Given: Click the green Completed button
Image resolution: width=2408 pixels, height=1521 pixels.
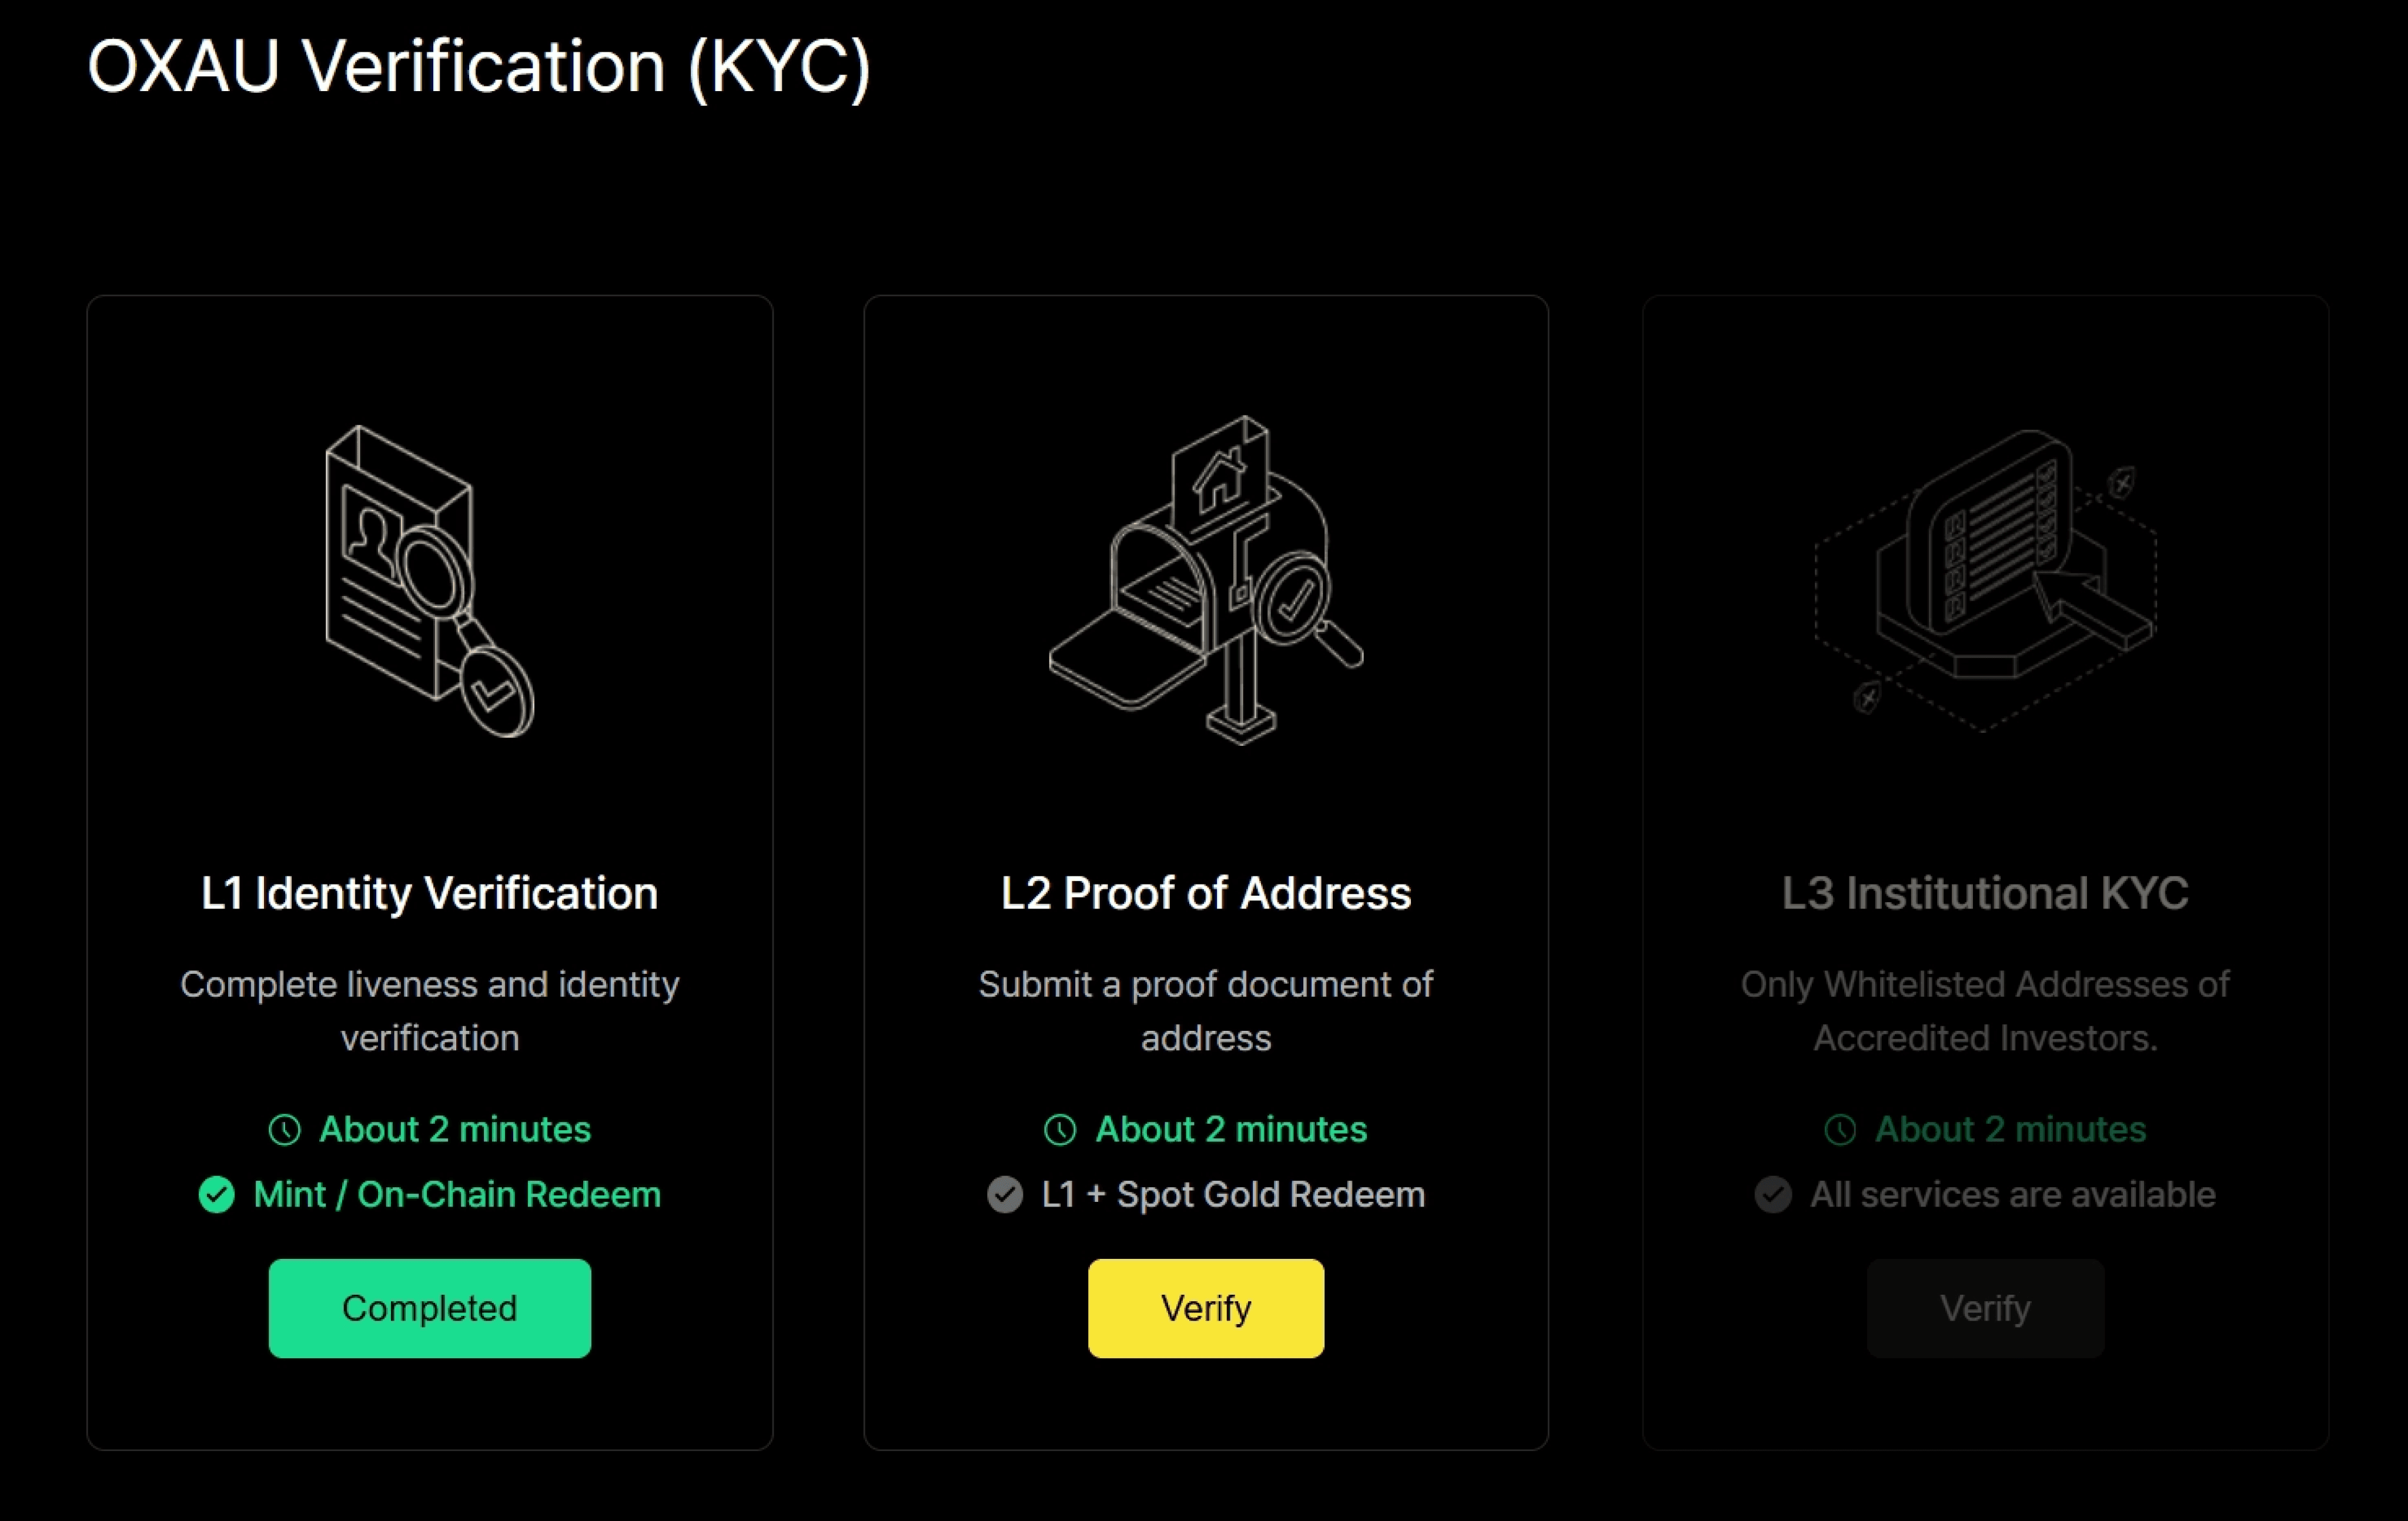Looking at the screenshot, I should (x=430, y=1308).
